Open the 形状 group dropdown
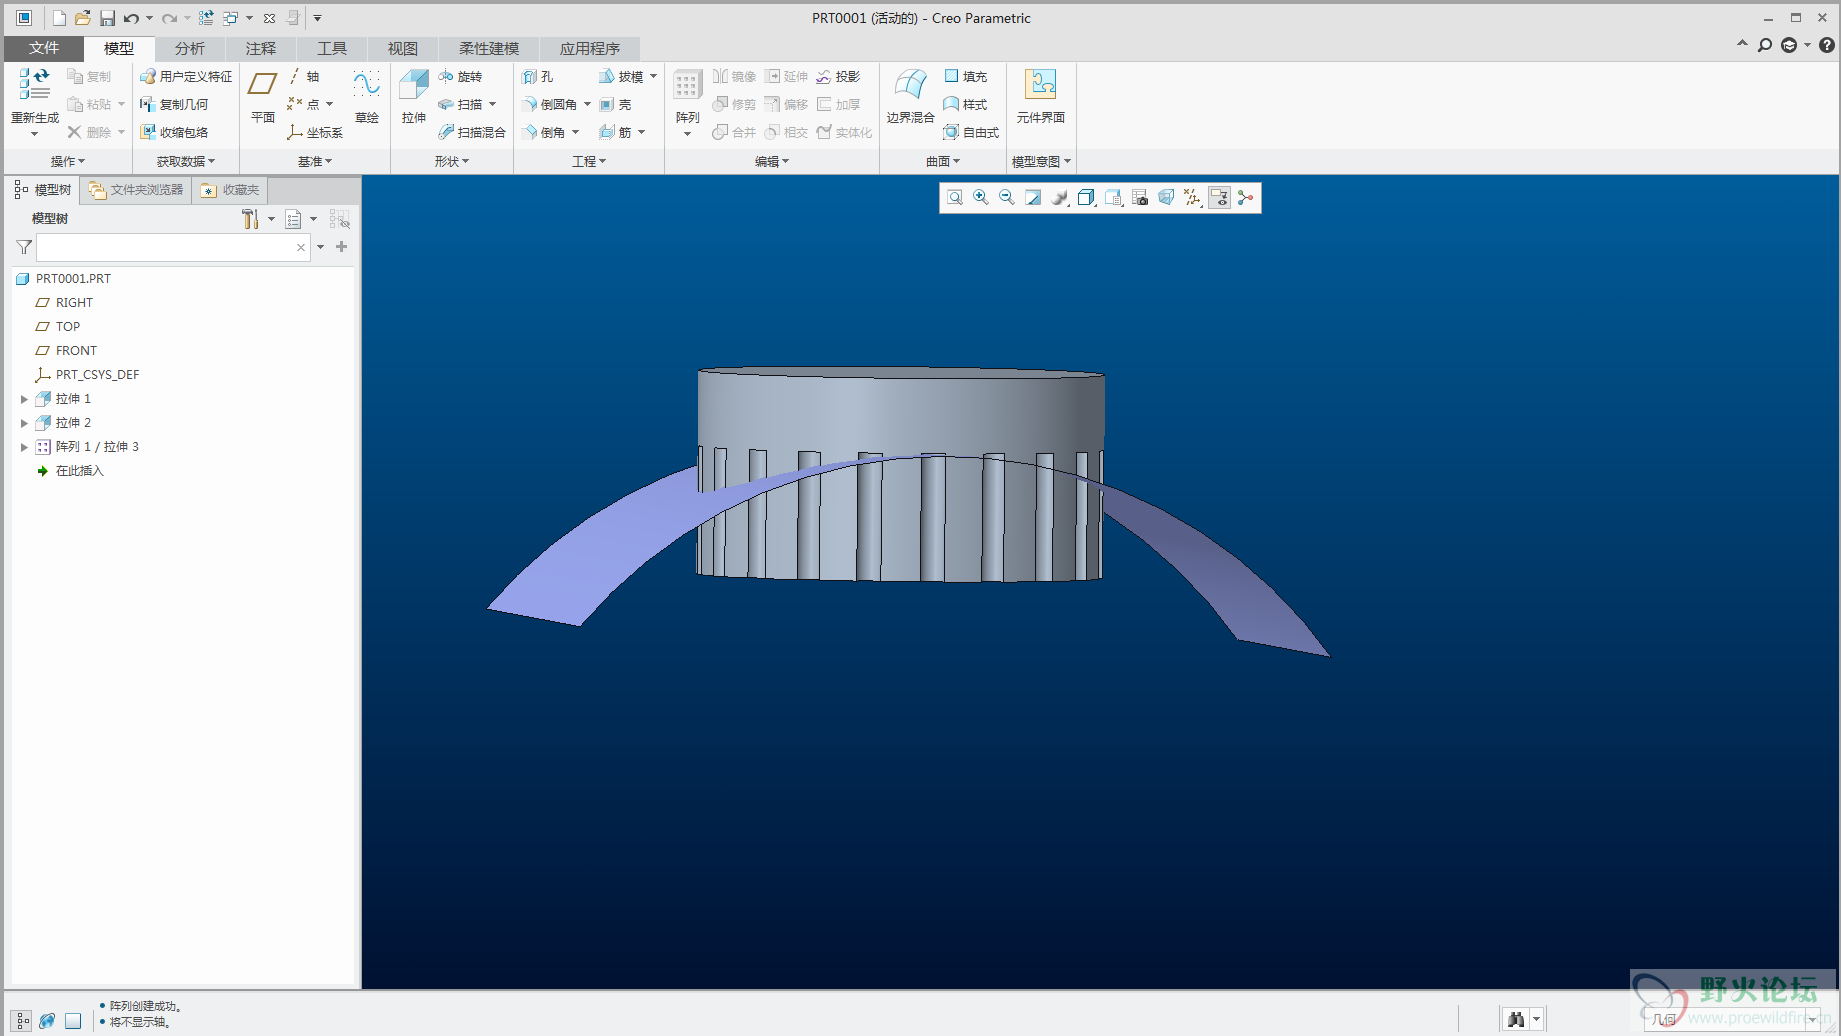 point(452,161)
